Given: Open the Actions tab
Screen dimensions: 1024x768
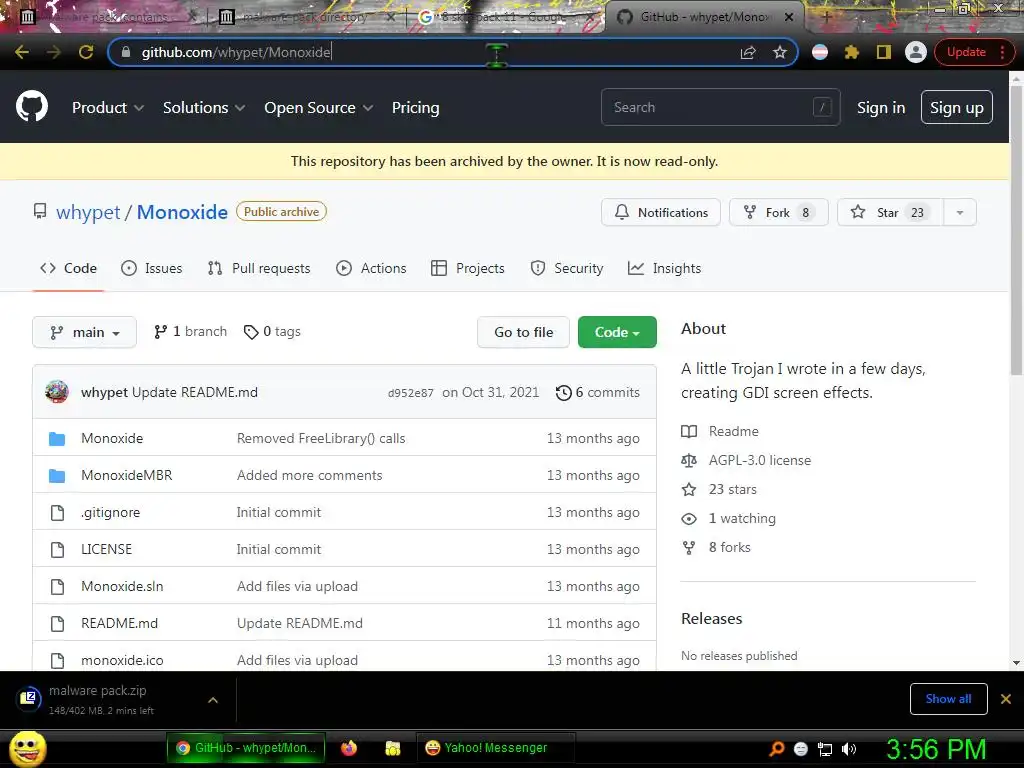Looking at the screenshot, I should pos(371,268).
